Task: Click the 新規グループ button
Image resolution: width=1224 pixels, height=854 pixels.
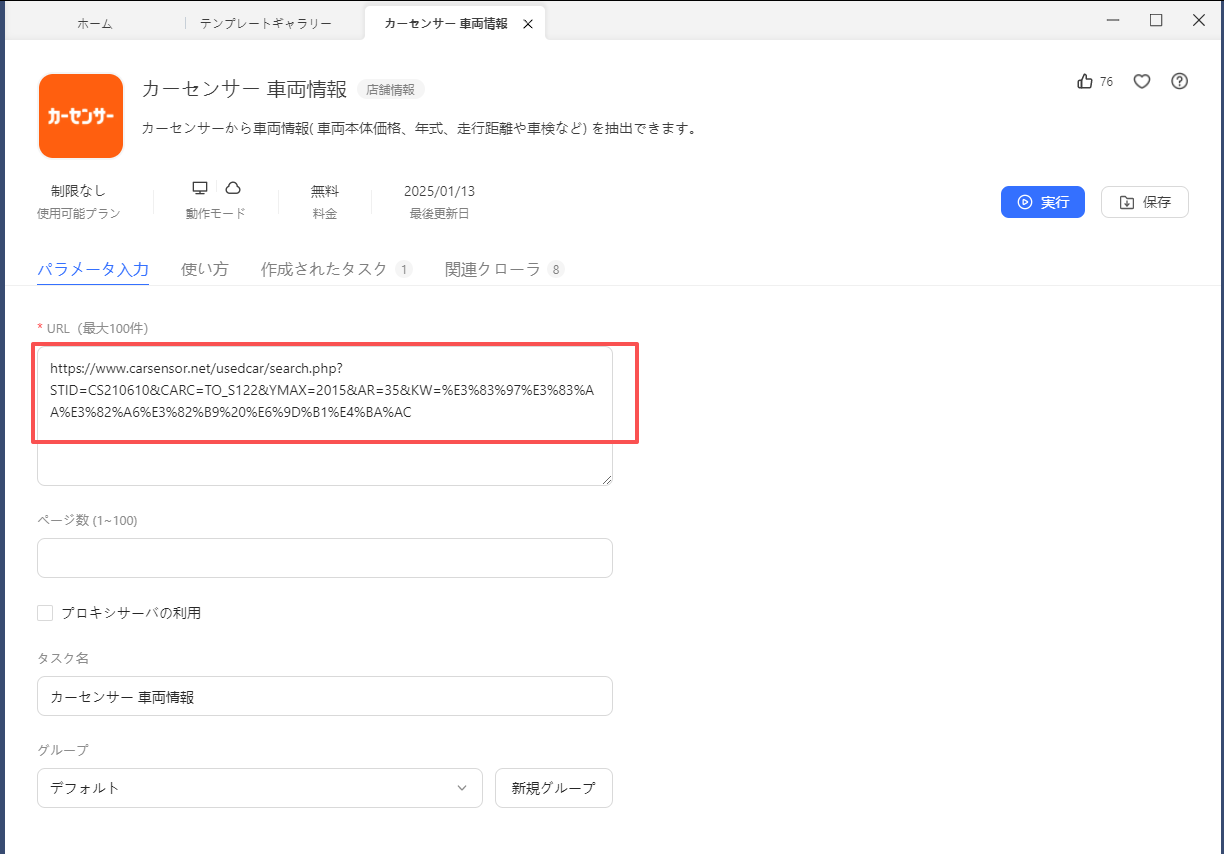Action: 553,788
